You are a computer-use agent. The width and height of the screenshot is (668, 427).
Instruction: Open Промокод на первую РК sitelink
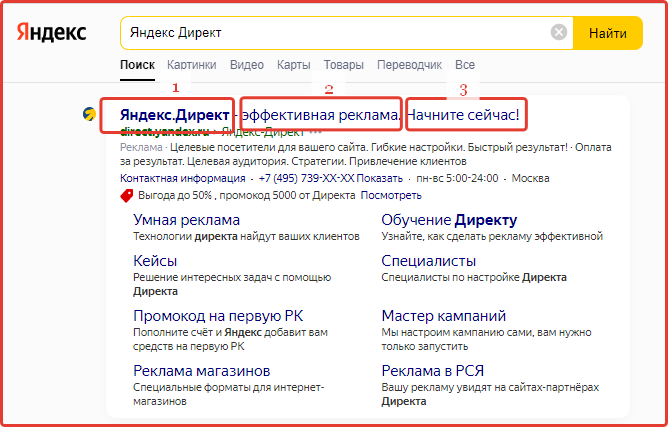pos(218,316)
